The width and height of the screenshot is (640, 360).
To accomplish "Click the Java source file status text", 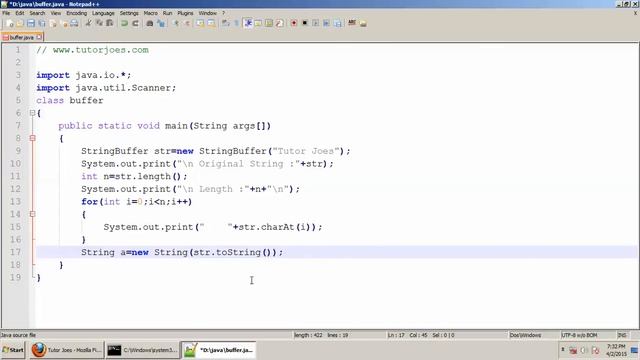I will [18, 335].
